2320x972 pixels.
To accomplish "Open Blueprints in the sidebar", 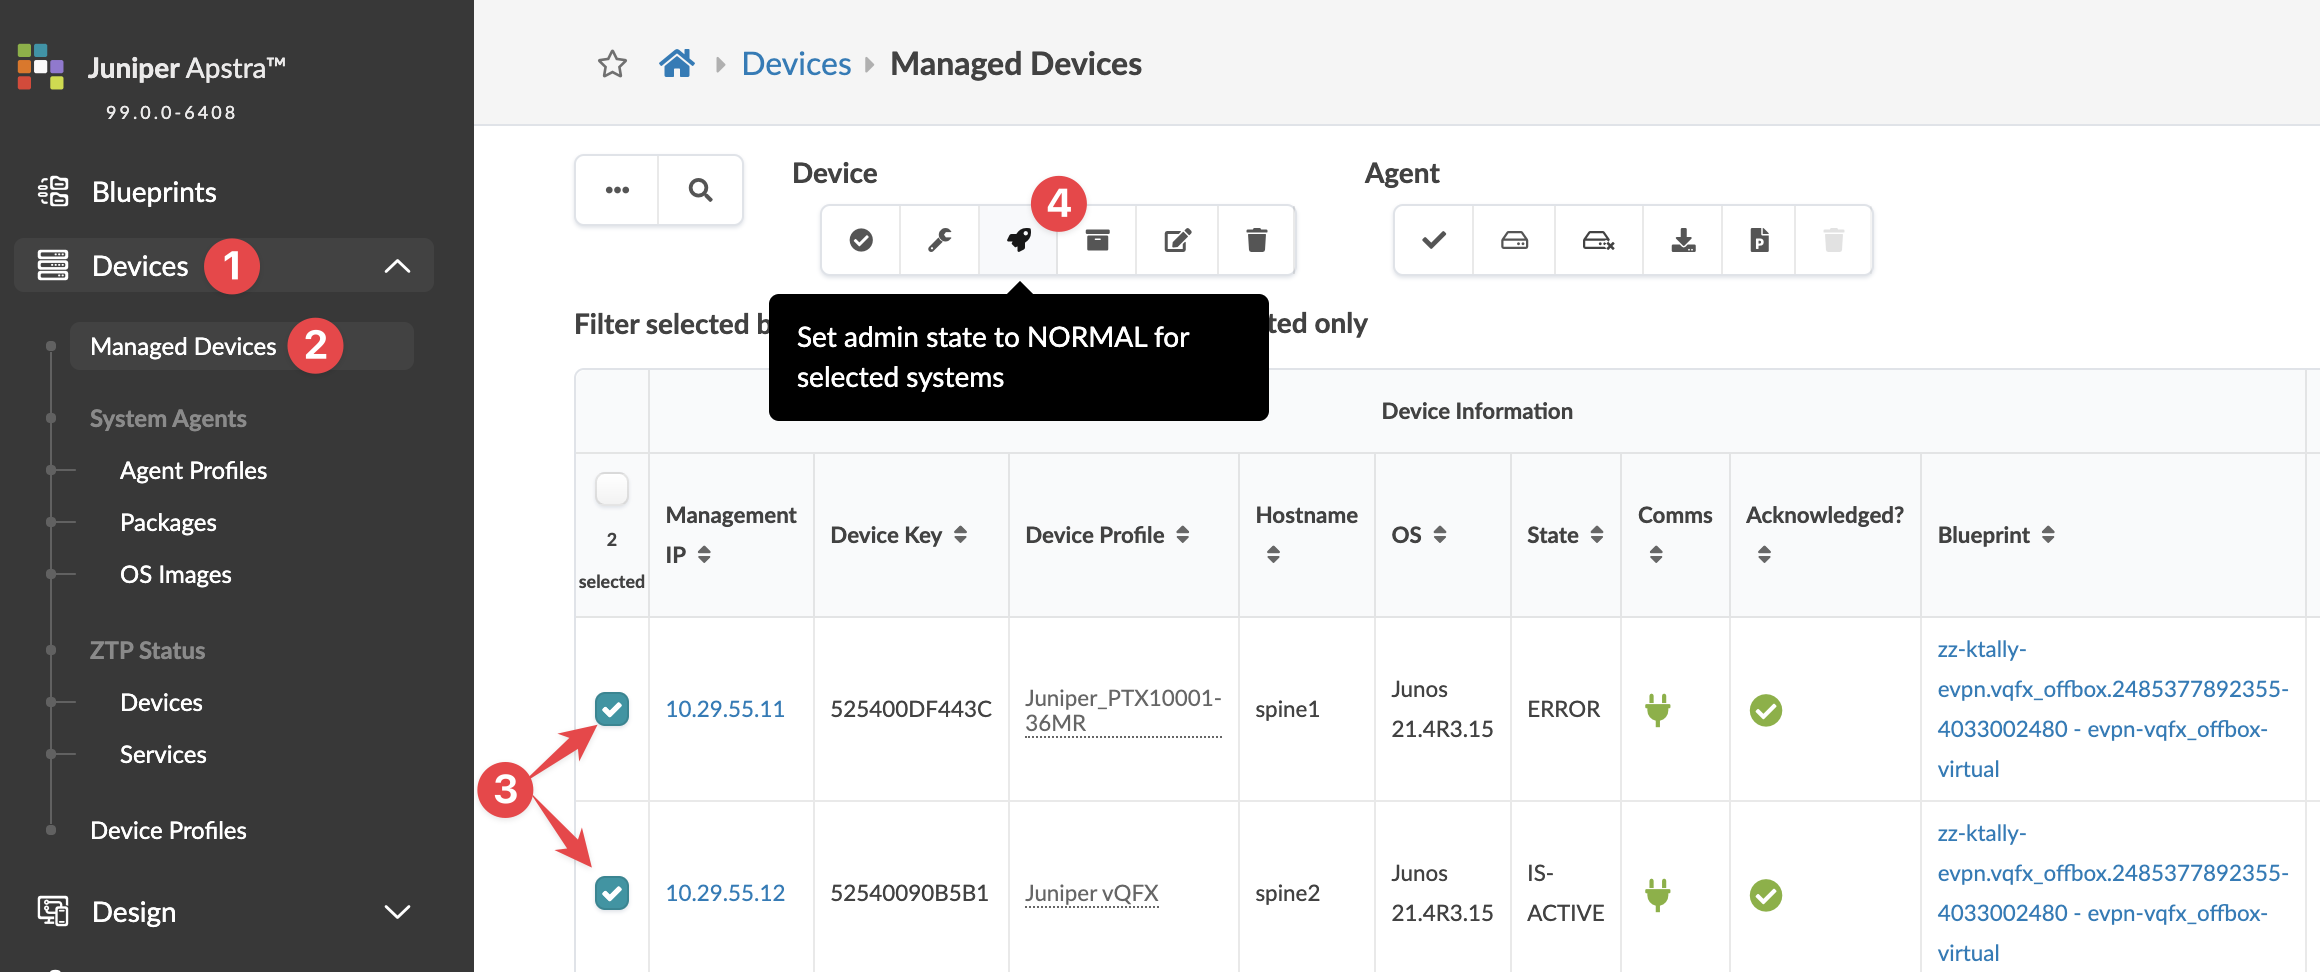I will (154, 192).
